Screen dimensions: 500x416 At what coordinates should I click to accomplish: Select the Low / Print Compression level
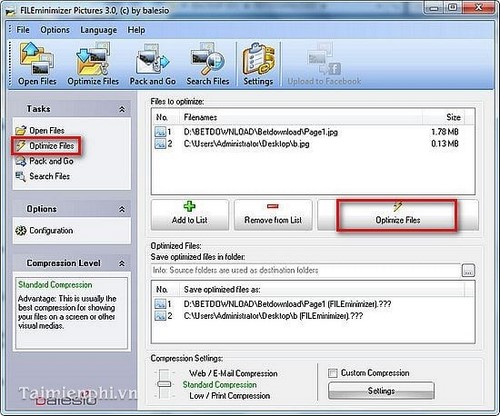(230, 396)
